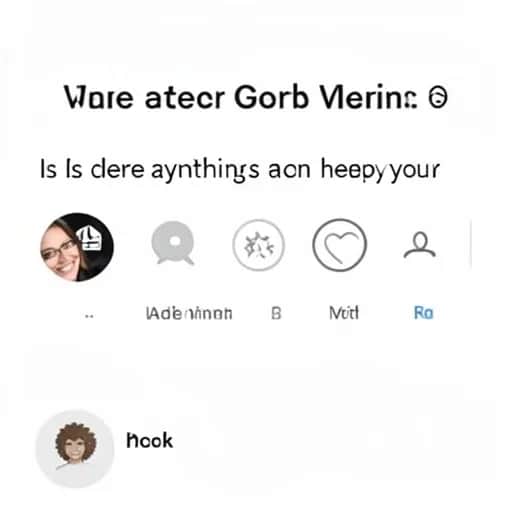Open the "hook" contact name
Viewport: 512px width, 512px height.
150,440
